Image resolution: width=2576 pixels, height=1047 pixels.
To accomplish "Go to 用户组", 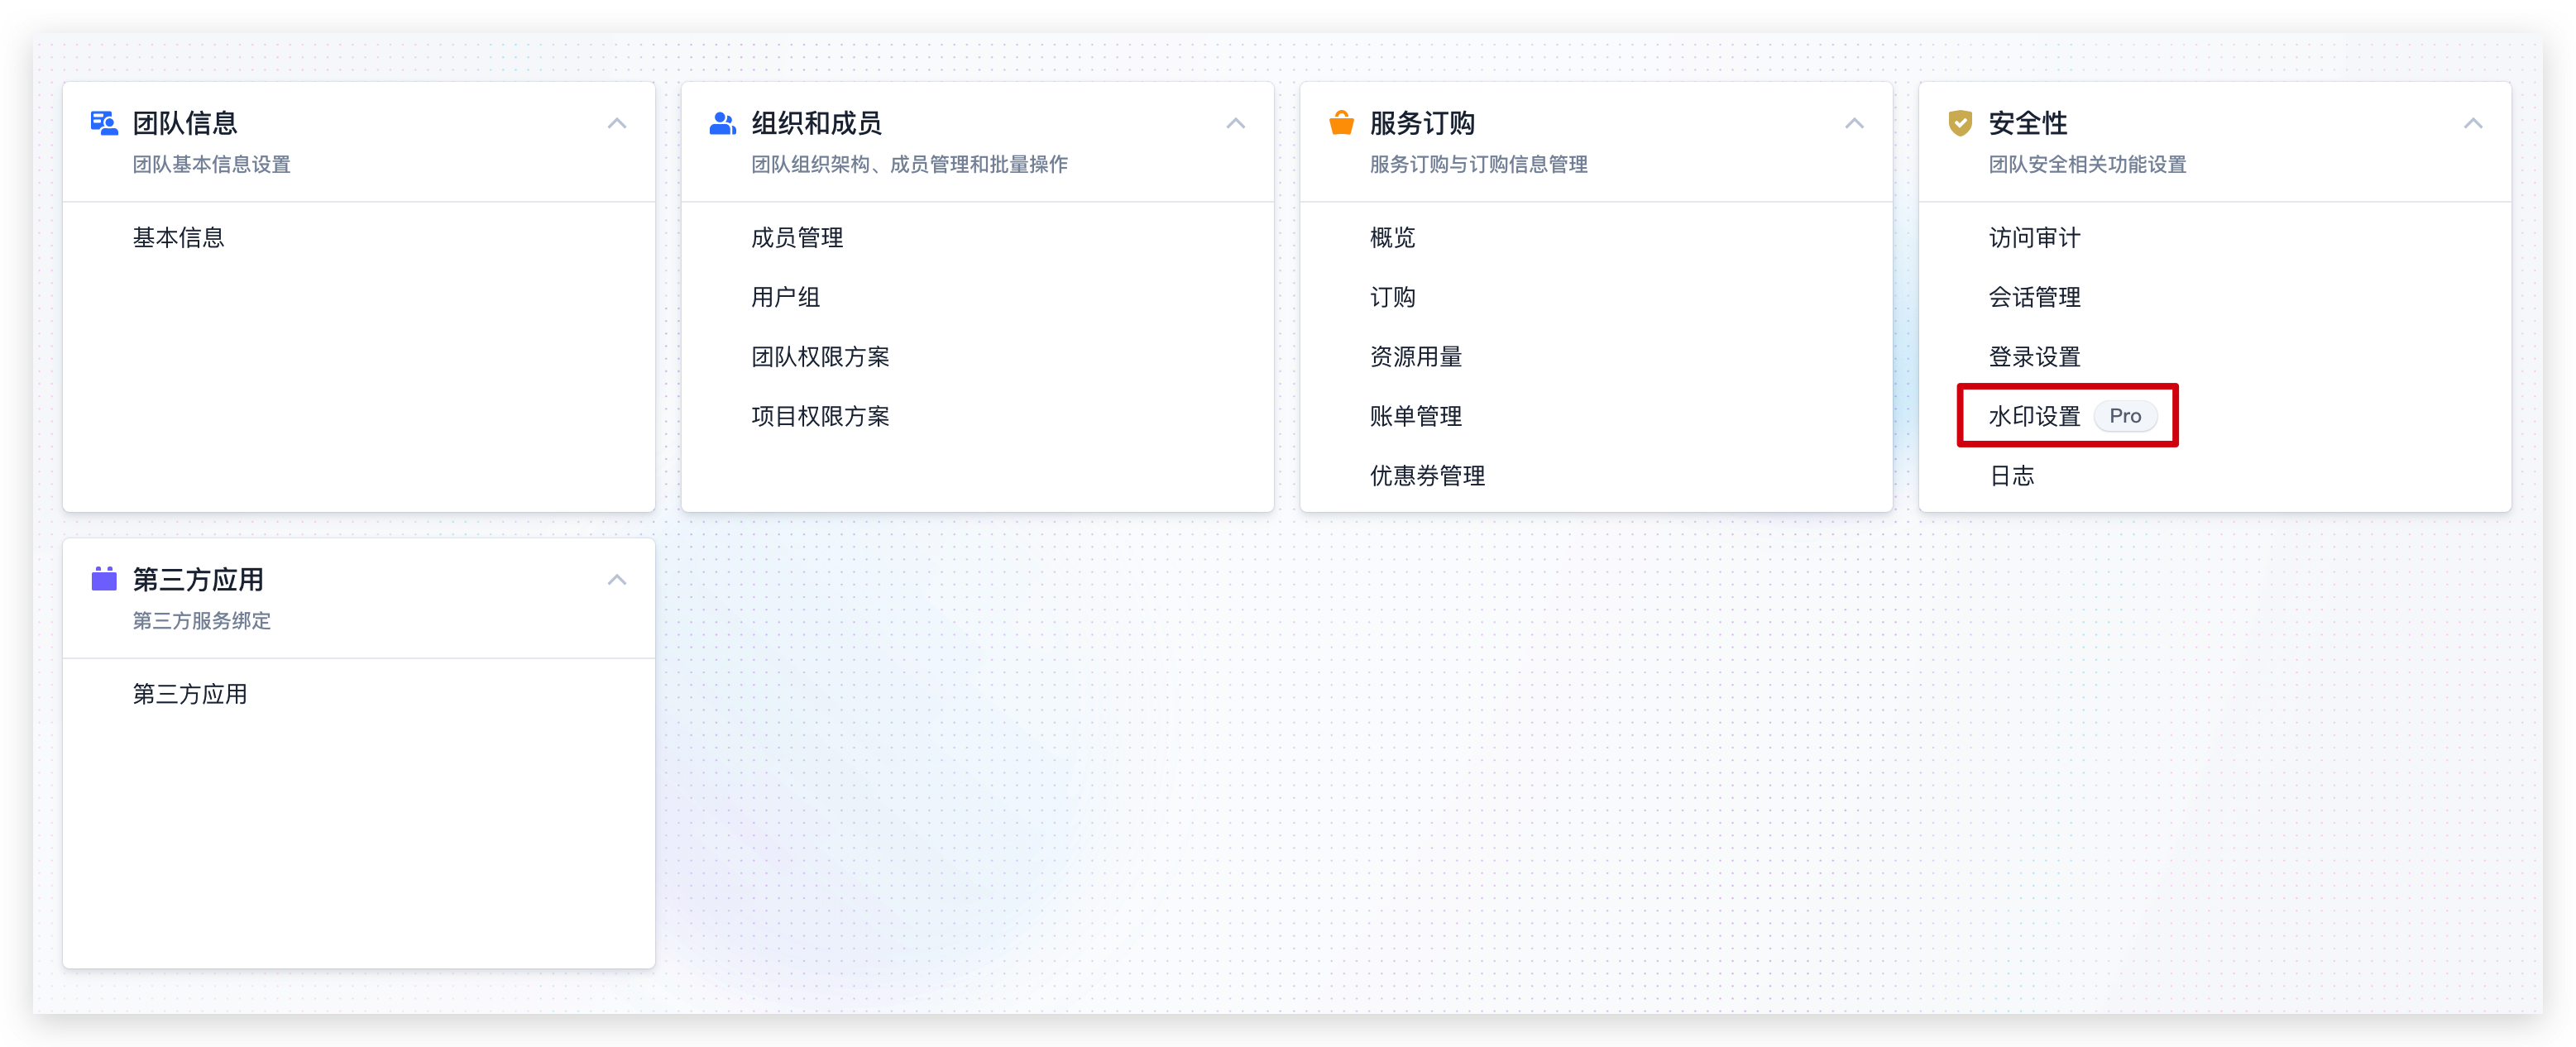I will click(x=786, y=297).
